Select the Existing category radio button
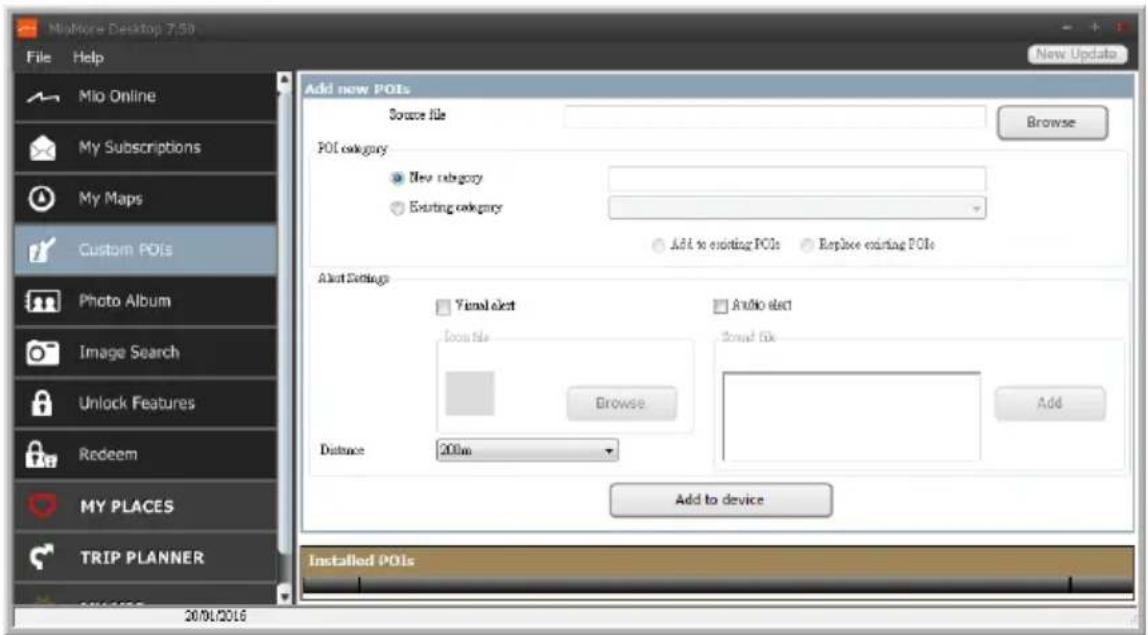 [x=398, y=208]
